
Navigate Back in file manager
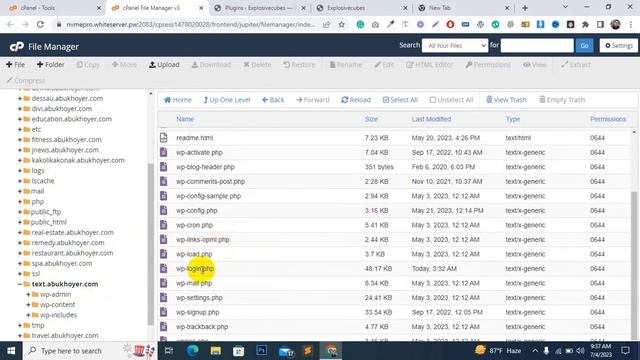click(273, 100)
